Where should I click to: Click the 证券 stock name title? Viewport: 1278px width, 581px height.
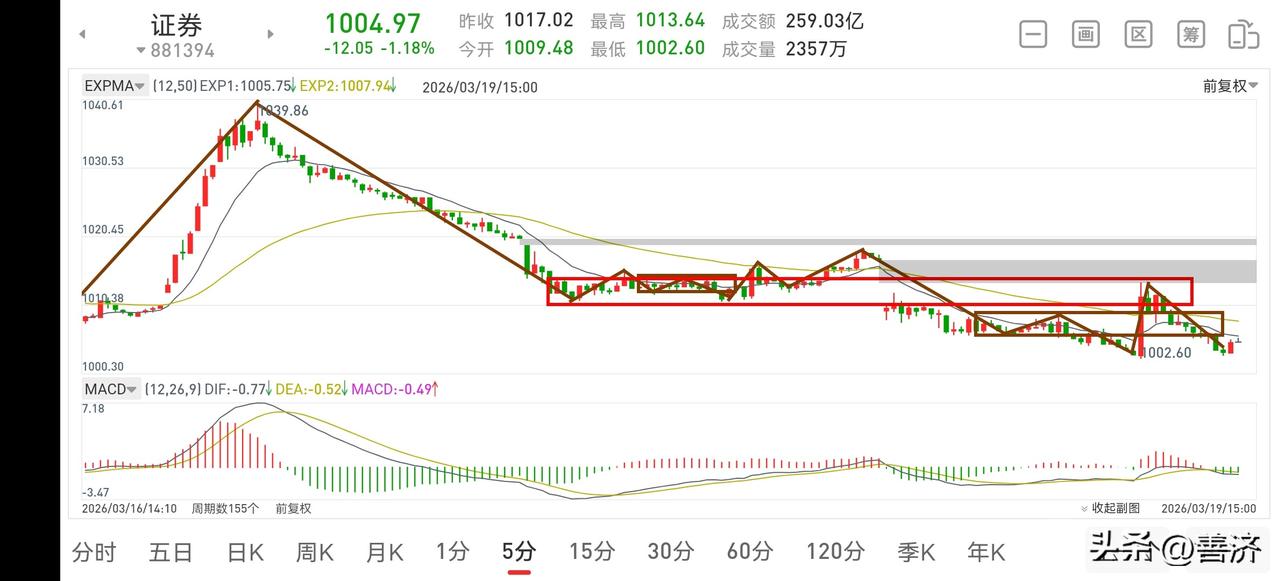[x=176, y=24]
